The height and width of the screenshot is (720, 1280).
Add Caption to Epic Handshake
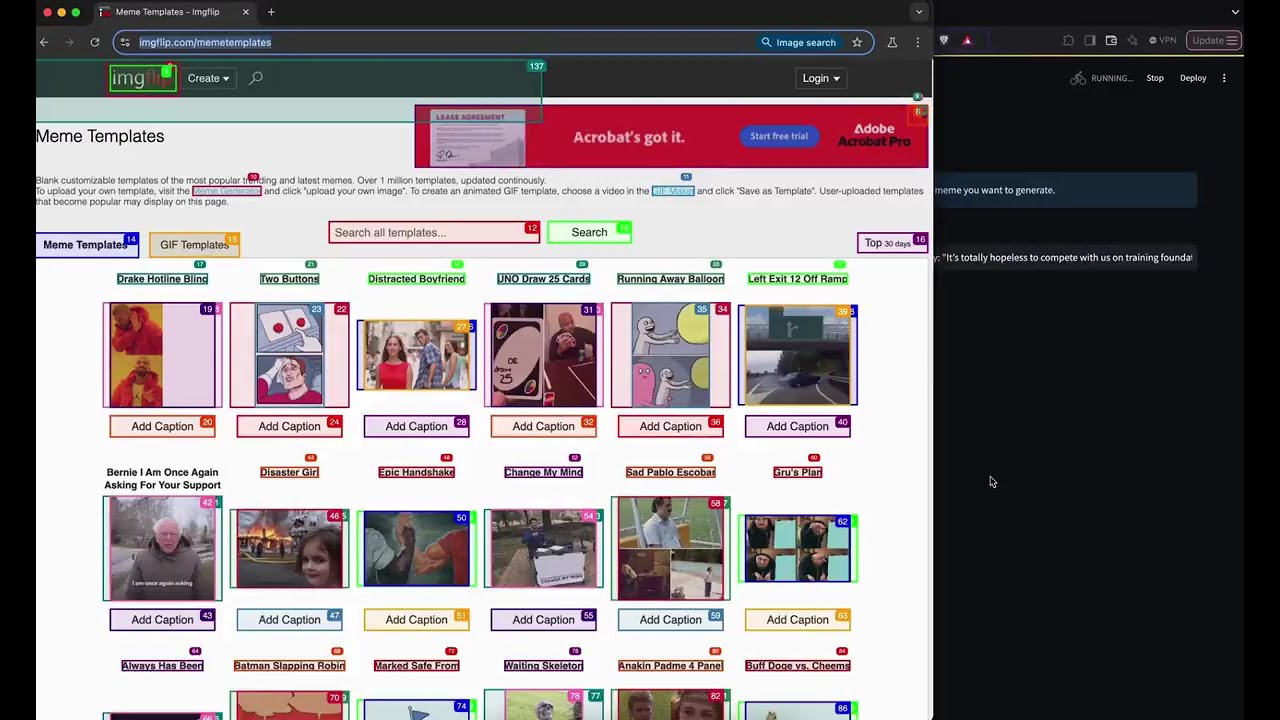pyautogui.click(x=416, y=620)
